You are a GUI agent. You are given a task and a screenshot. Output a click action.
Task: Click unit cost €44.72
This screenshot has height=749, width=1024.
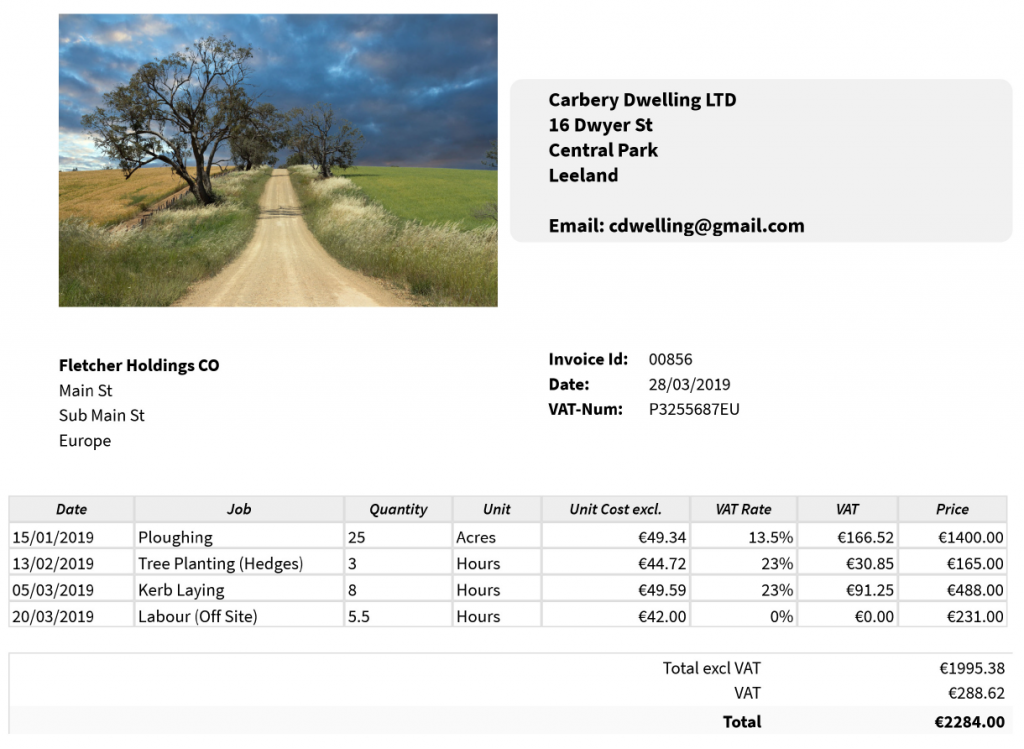tap(615, 563)
